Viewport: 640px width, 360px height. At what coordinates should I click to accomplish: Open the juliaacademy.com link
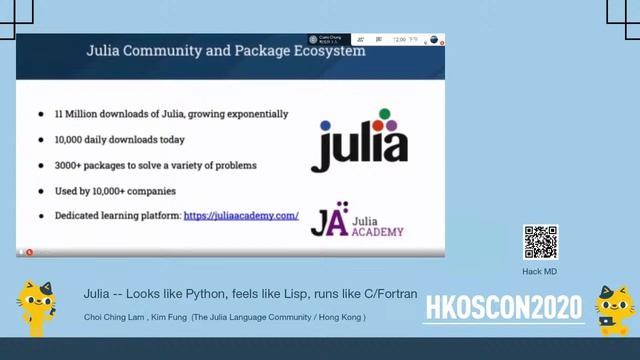241,216
